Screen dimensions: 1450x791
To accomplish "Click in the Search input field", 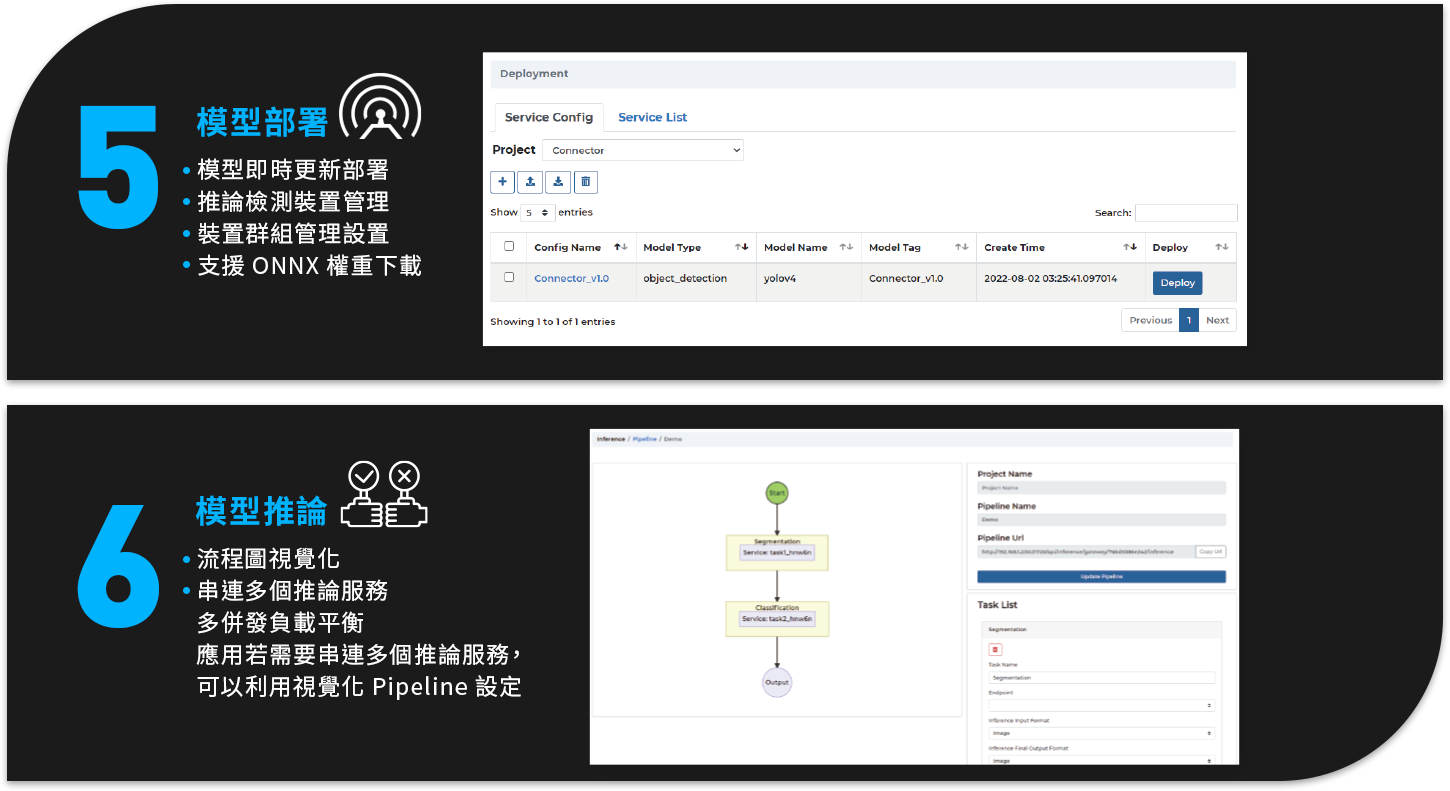I will click(x=1186, y=213).
